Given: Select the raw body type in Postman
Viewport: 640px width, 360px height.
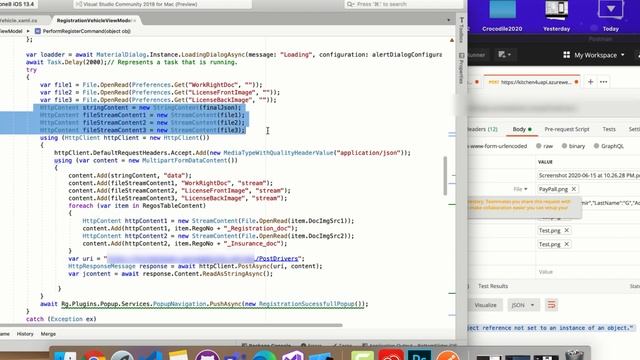Looking at the screenshot, I should pyautogui.click(x=545, y=146).
